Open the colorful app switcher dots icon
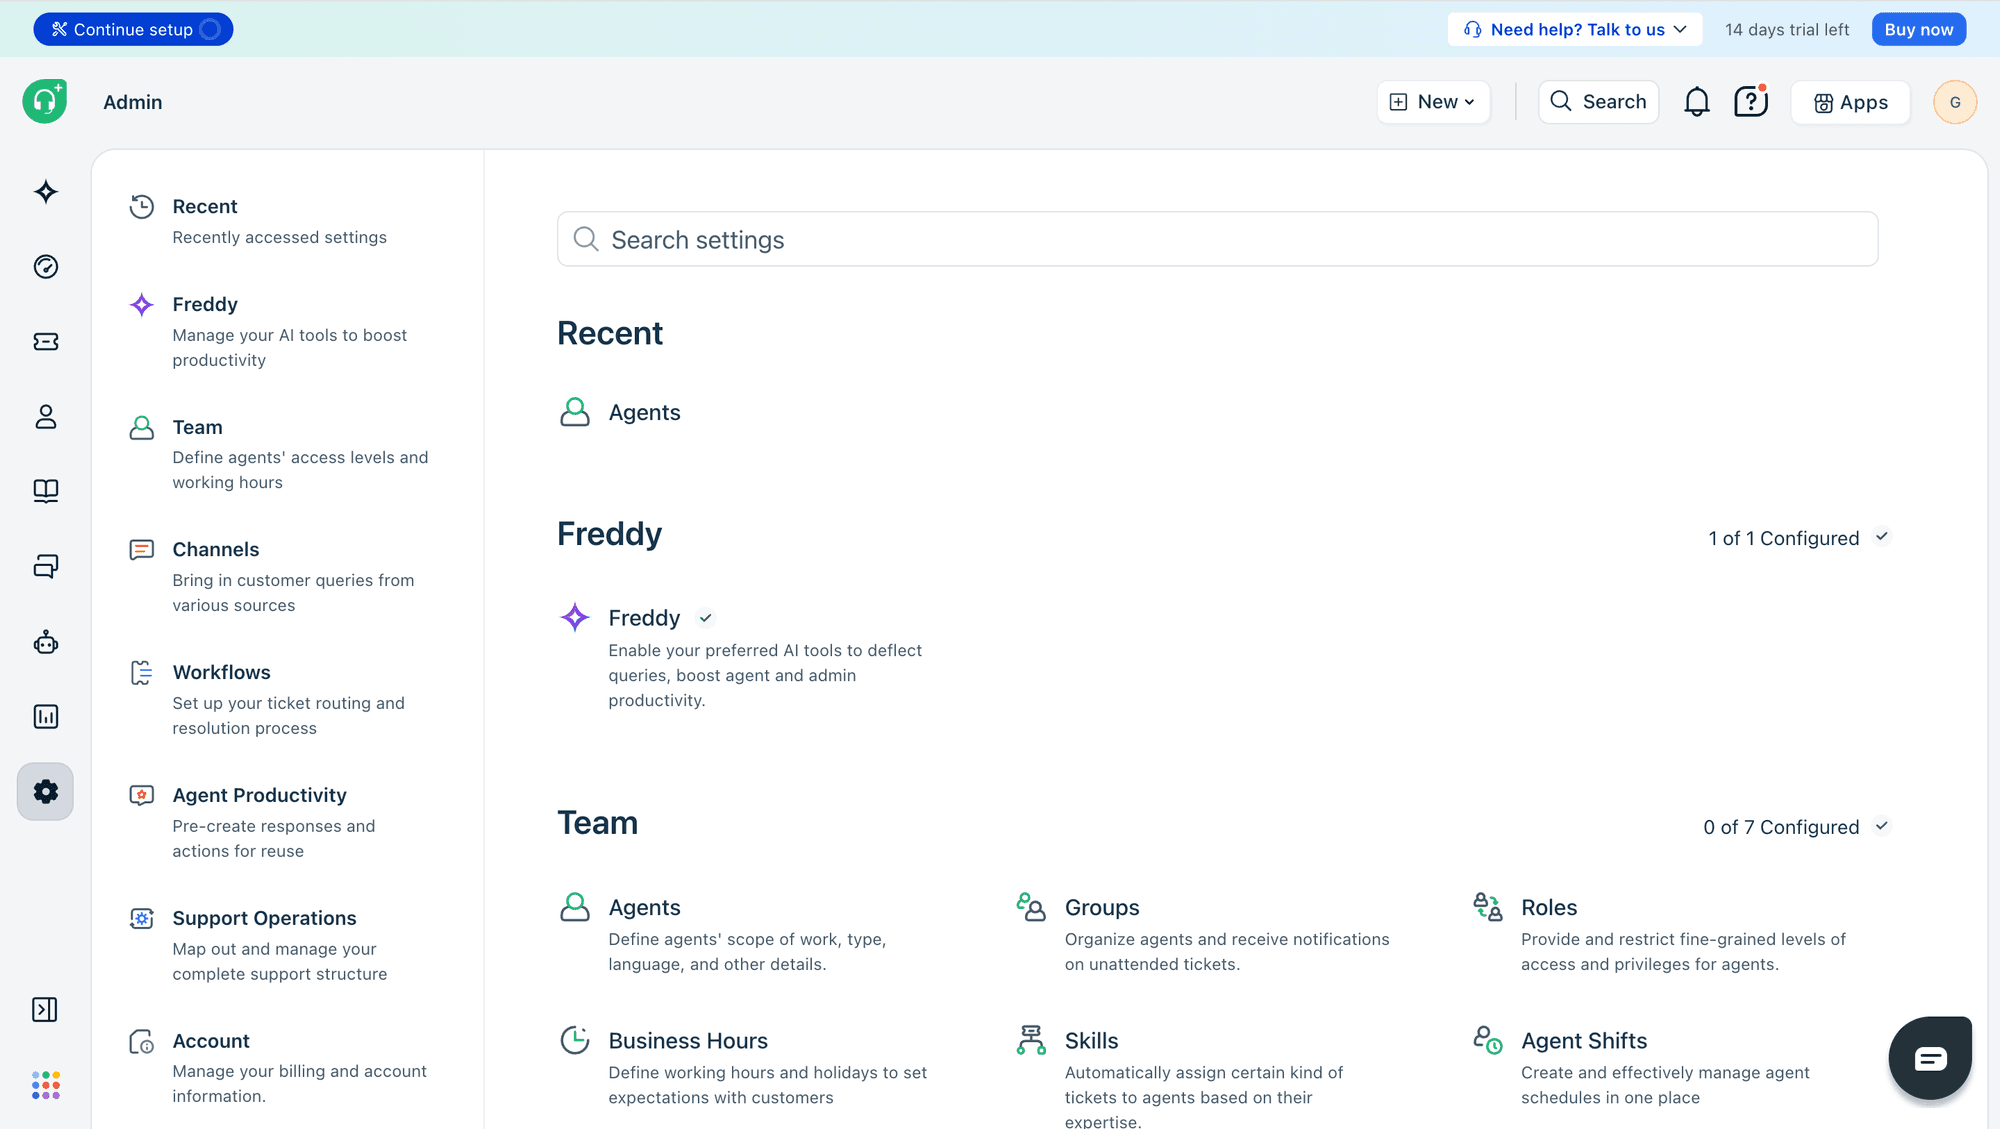This screenshot has height=1129, width=2000. click(46, 1085)
